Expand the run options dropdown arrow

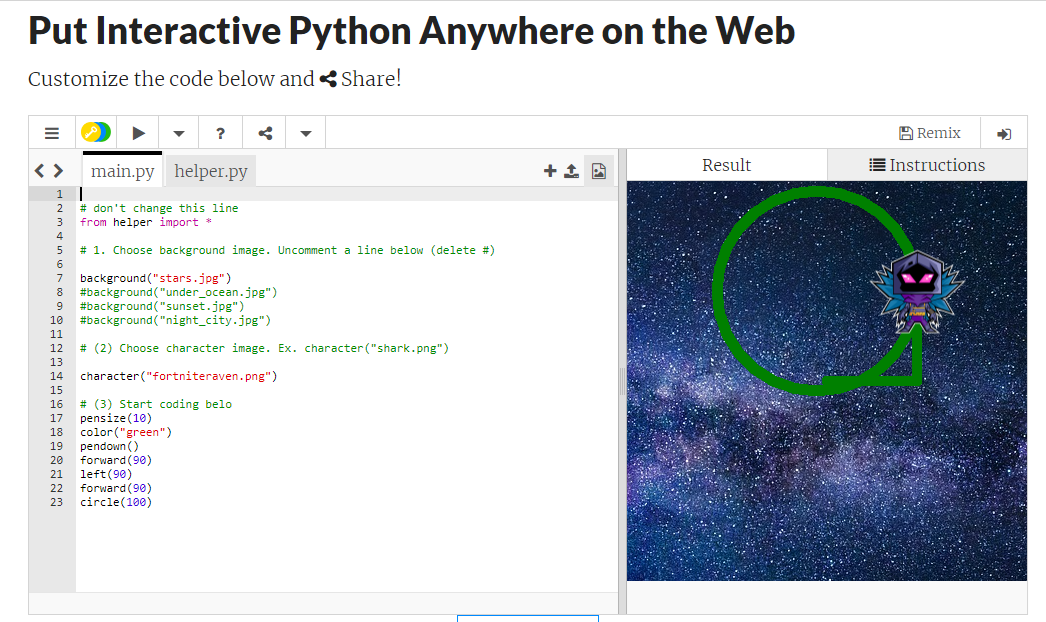point(179,133)
